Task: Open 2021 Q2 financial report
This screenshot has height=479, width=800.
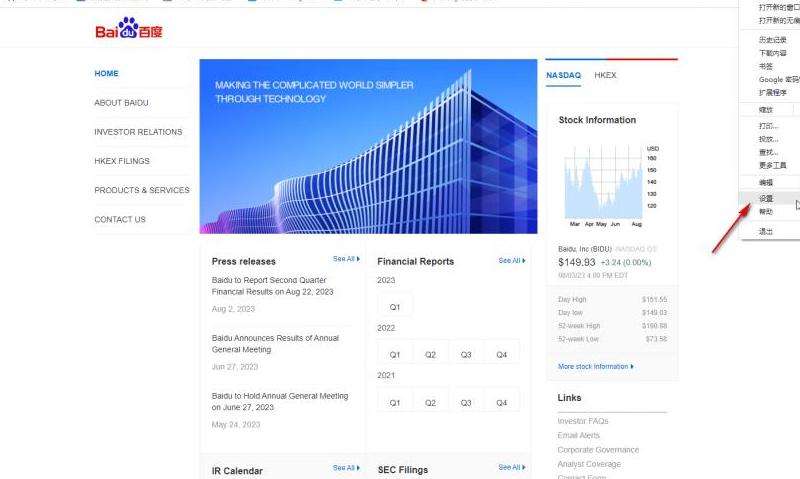Action: click(431, 402)
